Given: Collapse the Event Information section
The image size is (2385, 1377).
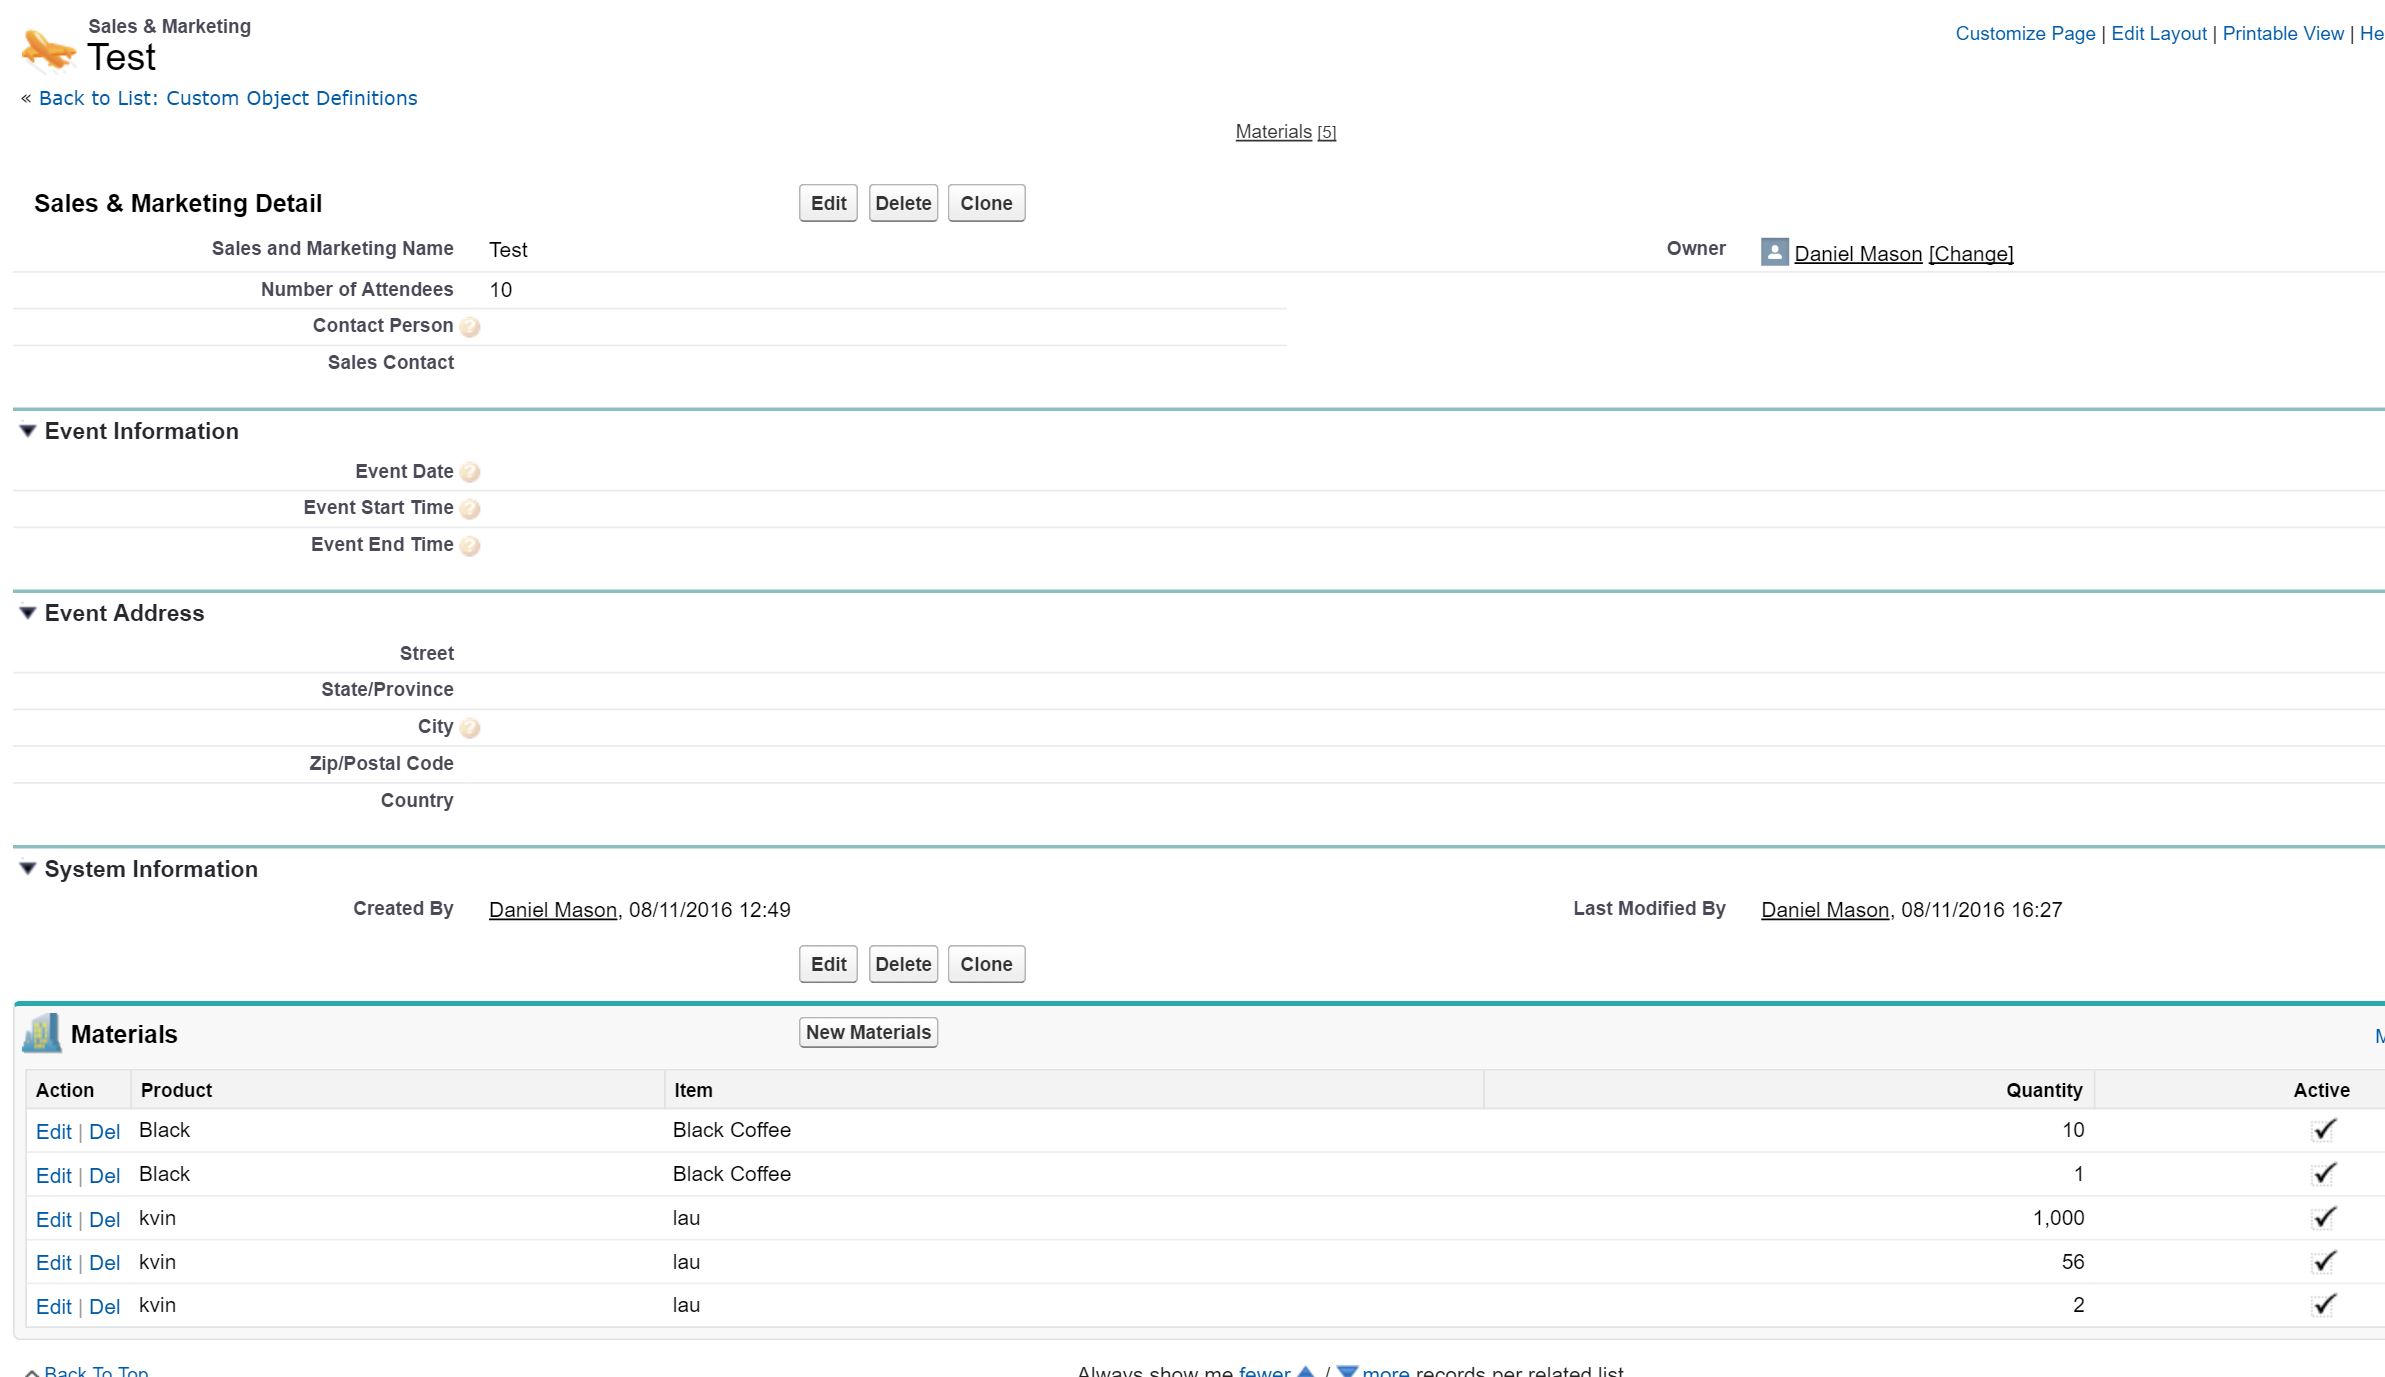Looking at the screenshot, I should (28, 431).
